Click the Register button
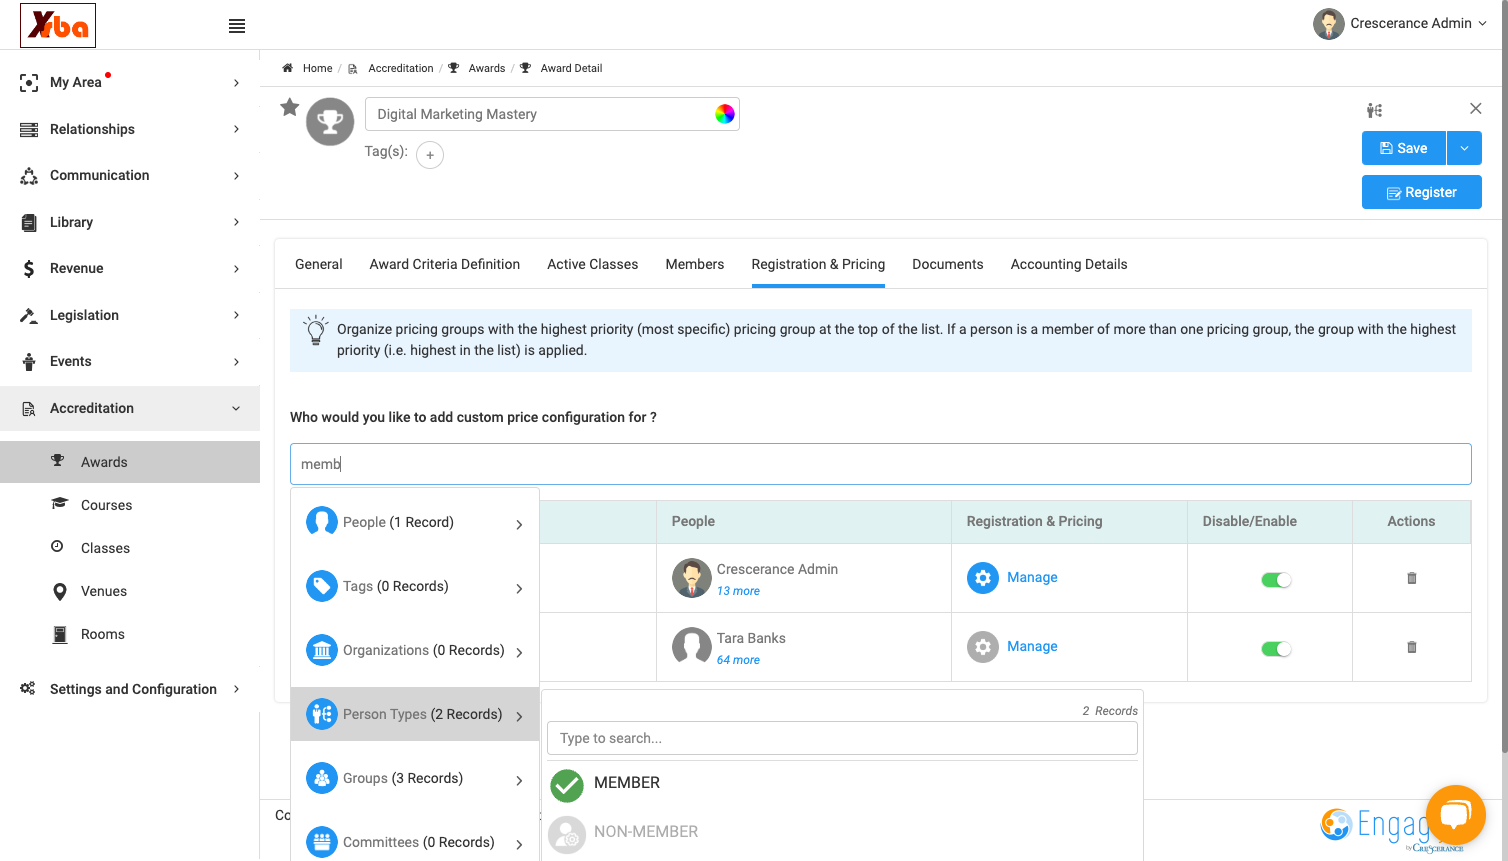 (1422, 192)
